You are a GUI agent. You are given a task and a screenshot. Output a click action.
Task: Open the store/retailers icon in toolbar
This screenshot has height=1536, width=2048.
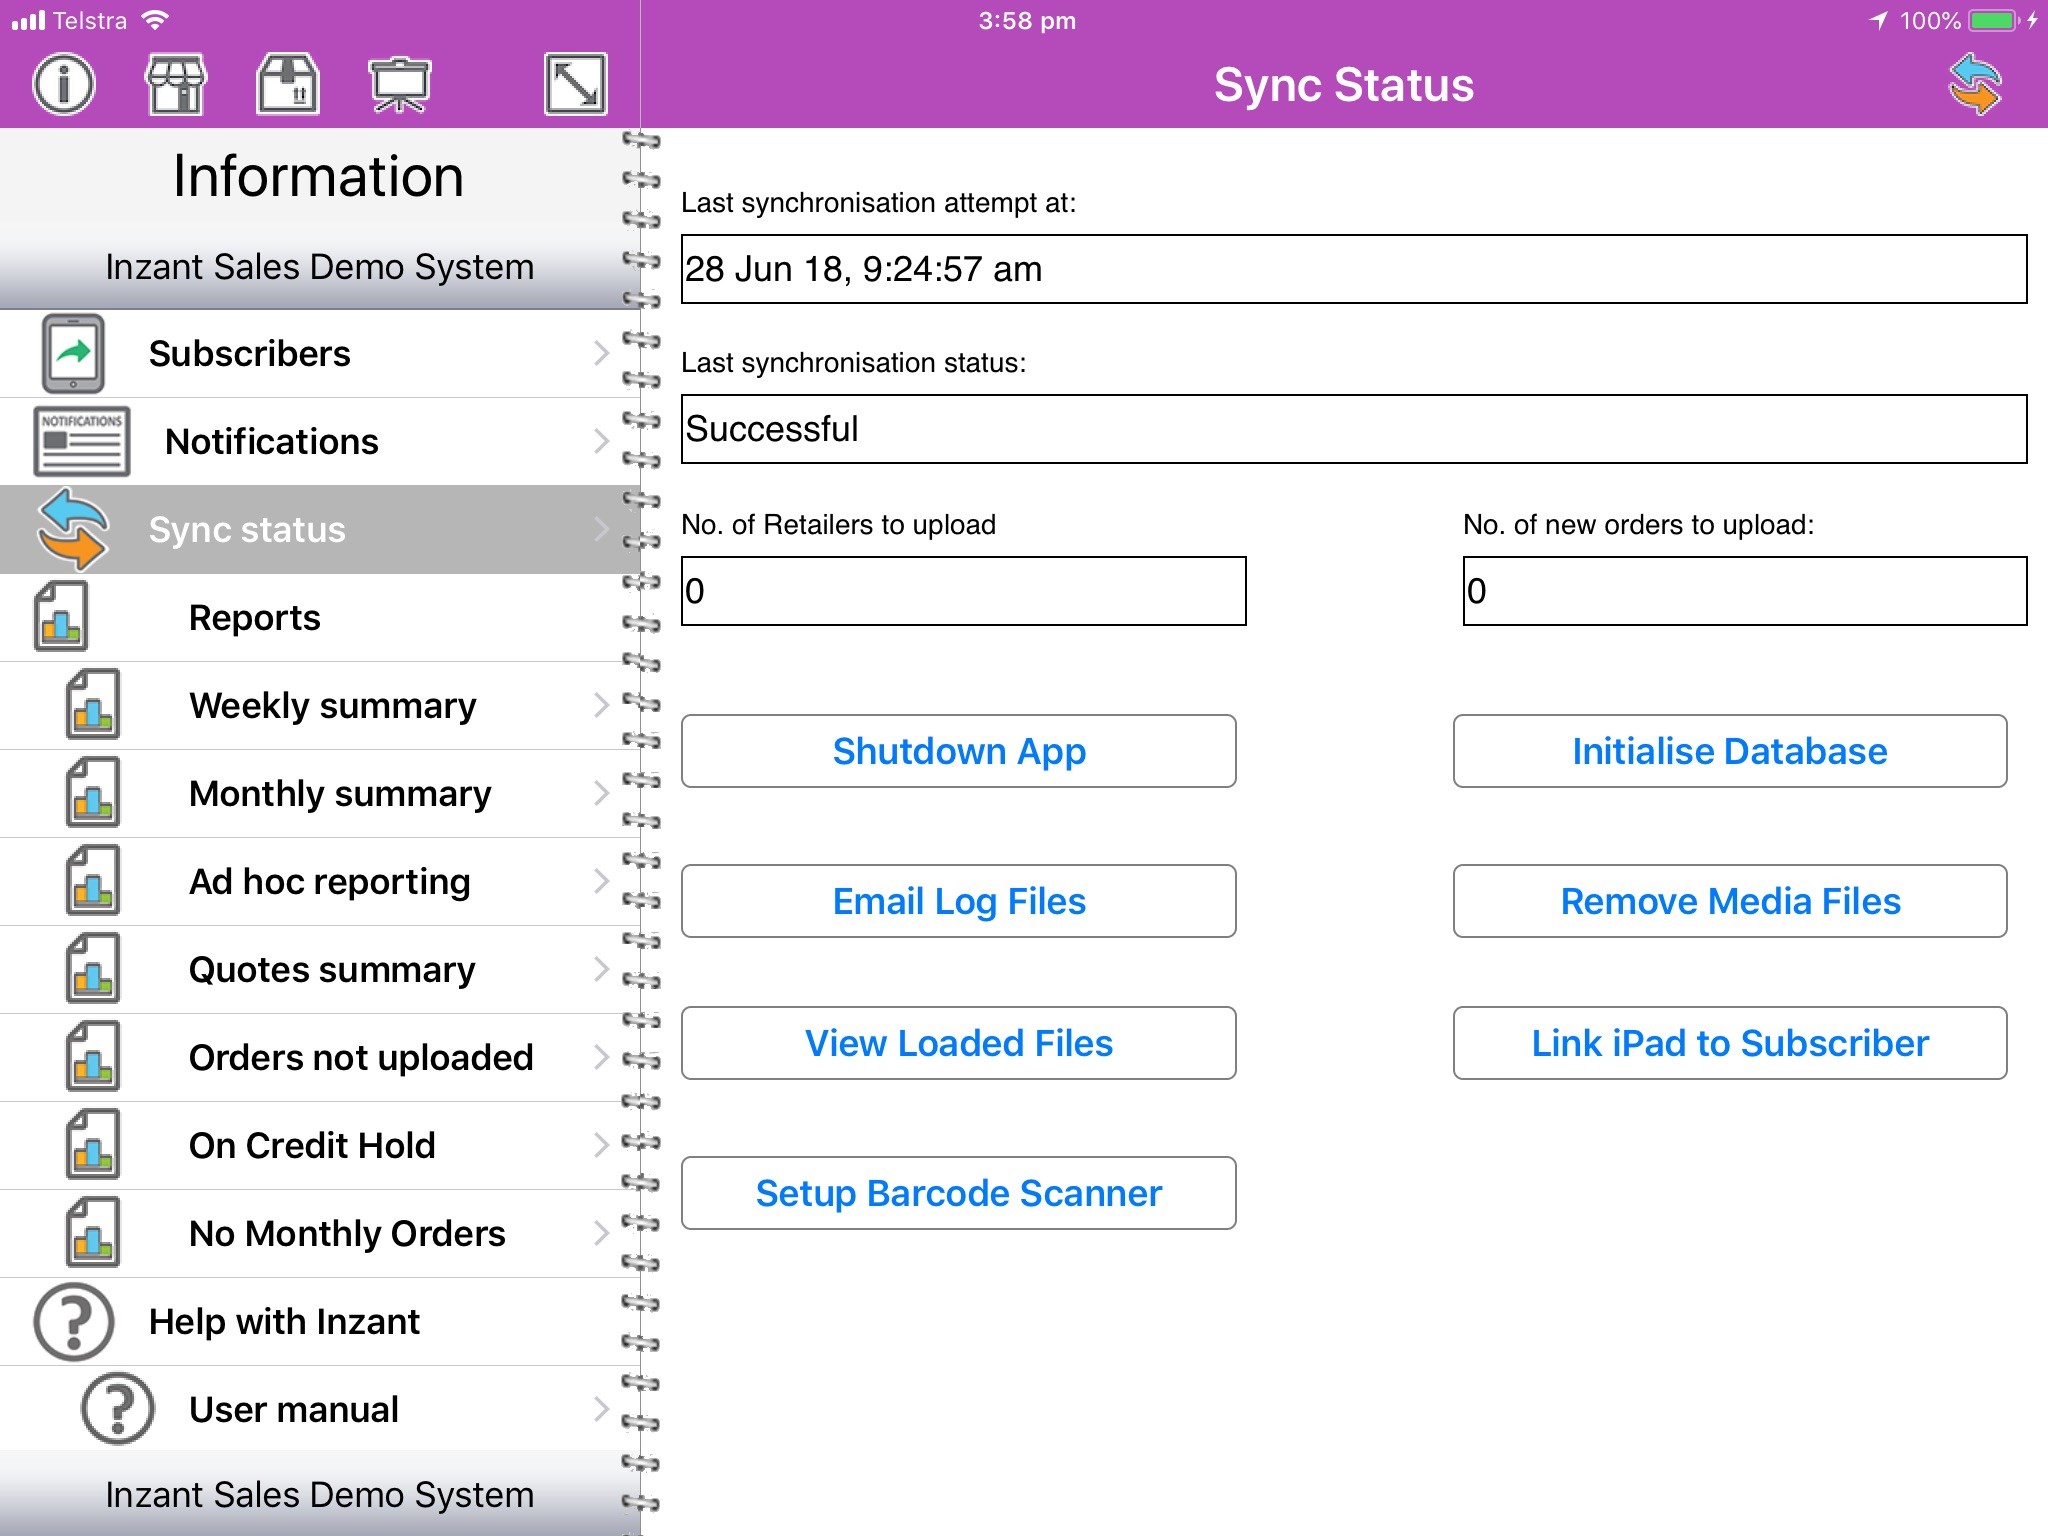click(176, 84)
